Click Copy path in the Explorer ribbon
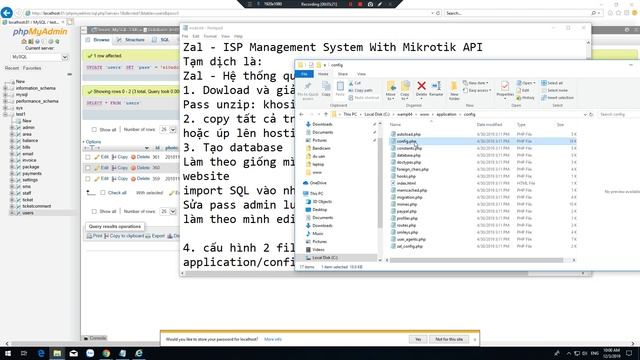This screenshot has width=640, height=360. [x=360, y=90]
